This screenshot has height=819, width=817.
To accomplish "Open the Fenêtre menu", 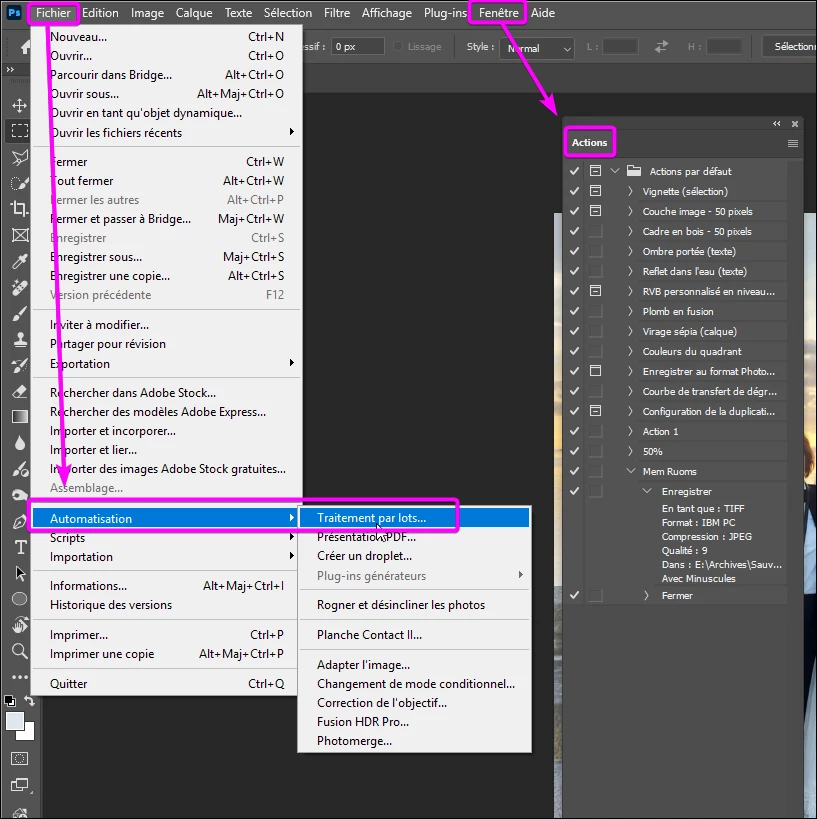I will click(498, 13).
